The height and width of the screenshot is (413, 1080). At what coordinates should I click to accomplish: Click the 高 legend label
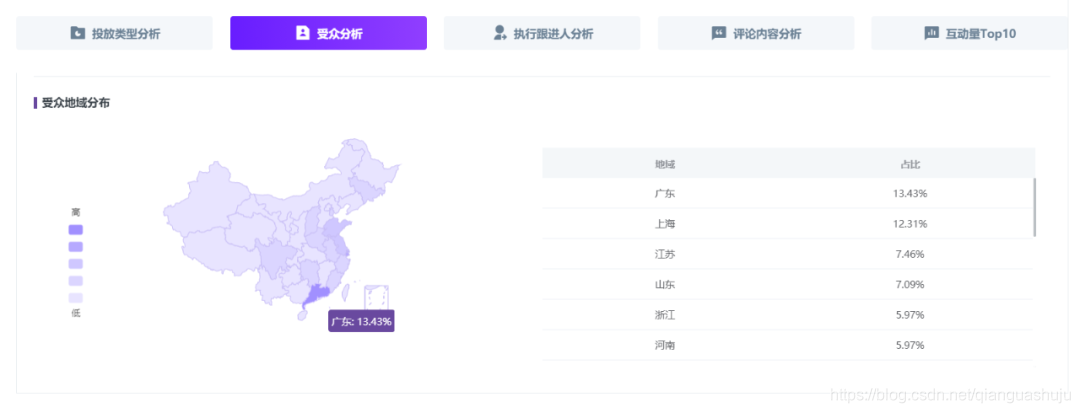(76, 212)
